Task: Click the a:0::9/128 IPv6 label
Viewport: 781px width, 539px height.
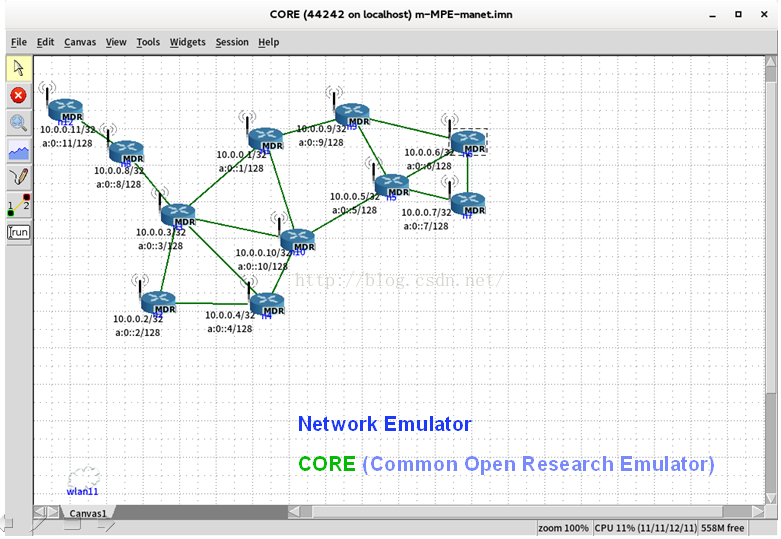Action: click(x=321, y=142)
